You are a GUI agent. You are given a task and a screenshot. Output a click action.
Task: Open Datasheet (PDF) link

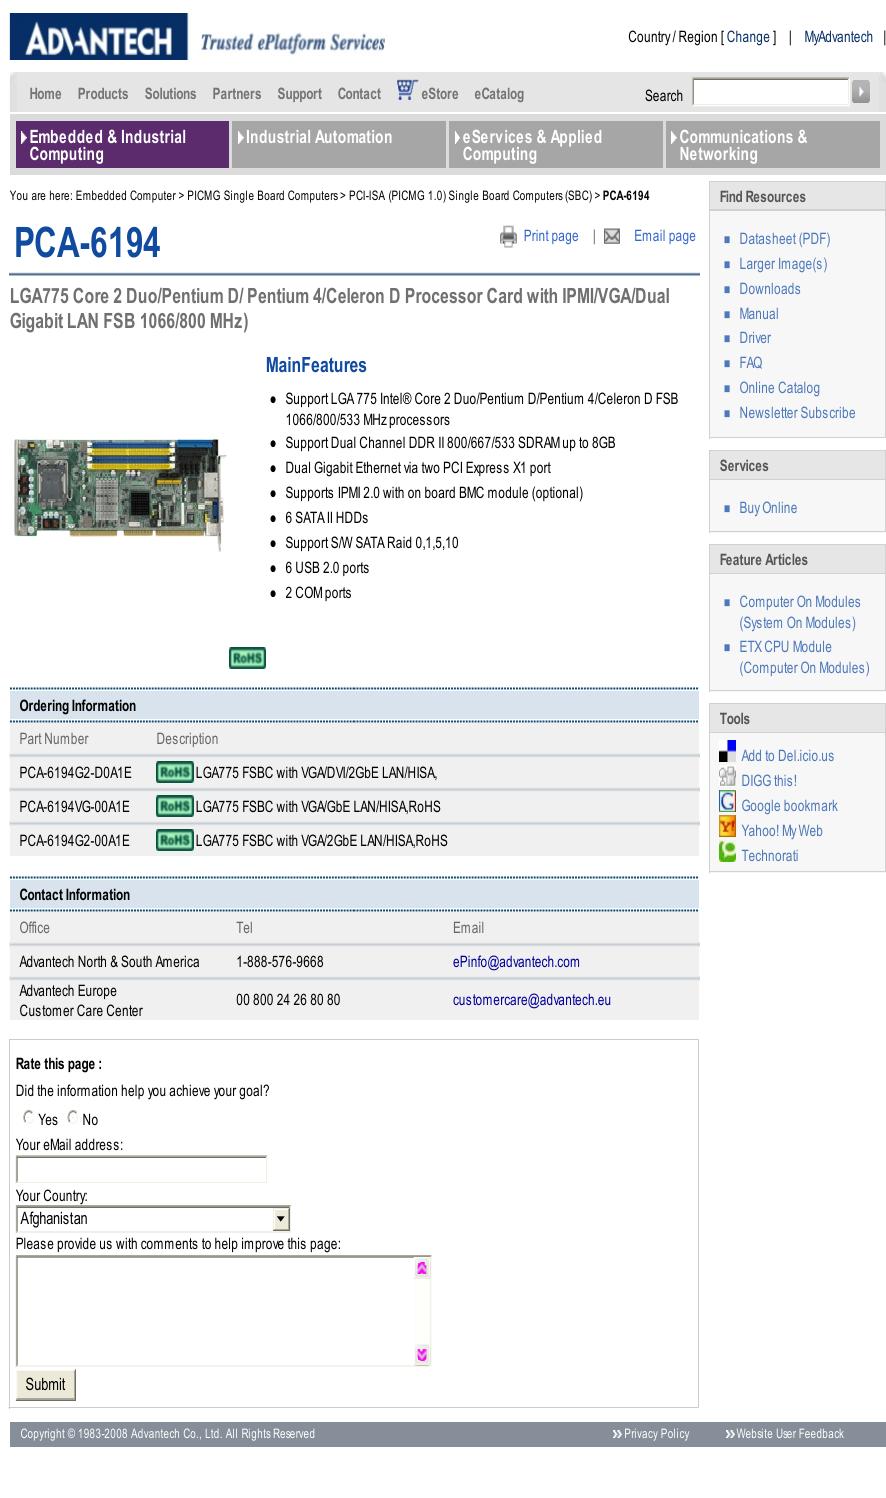(x=784, y=239)
